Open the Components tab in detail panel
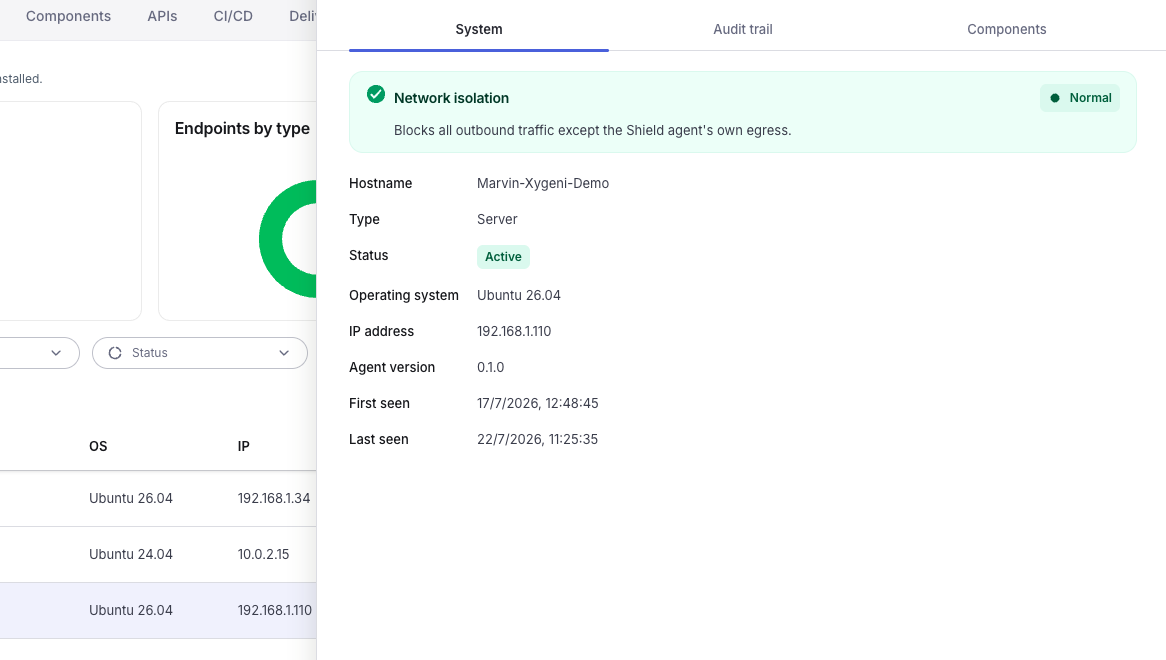Viewport: 1166px width, 660px height. tap(1006, 29)
